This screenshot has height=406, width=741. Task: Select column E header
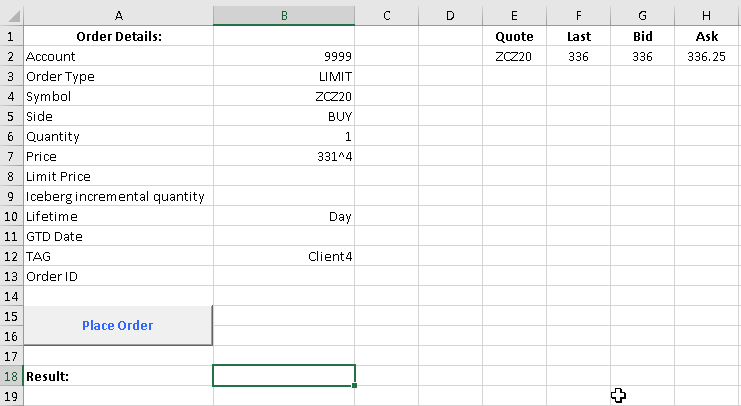pyautogui.click(x=514, y=15)
